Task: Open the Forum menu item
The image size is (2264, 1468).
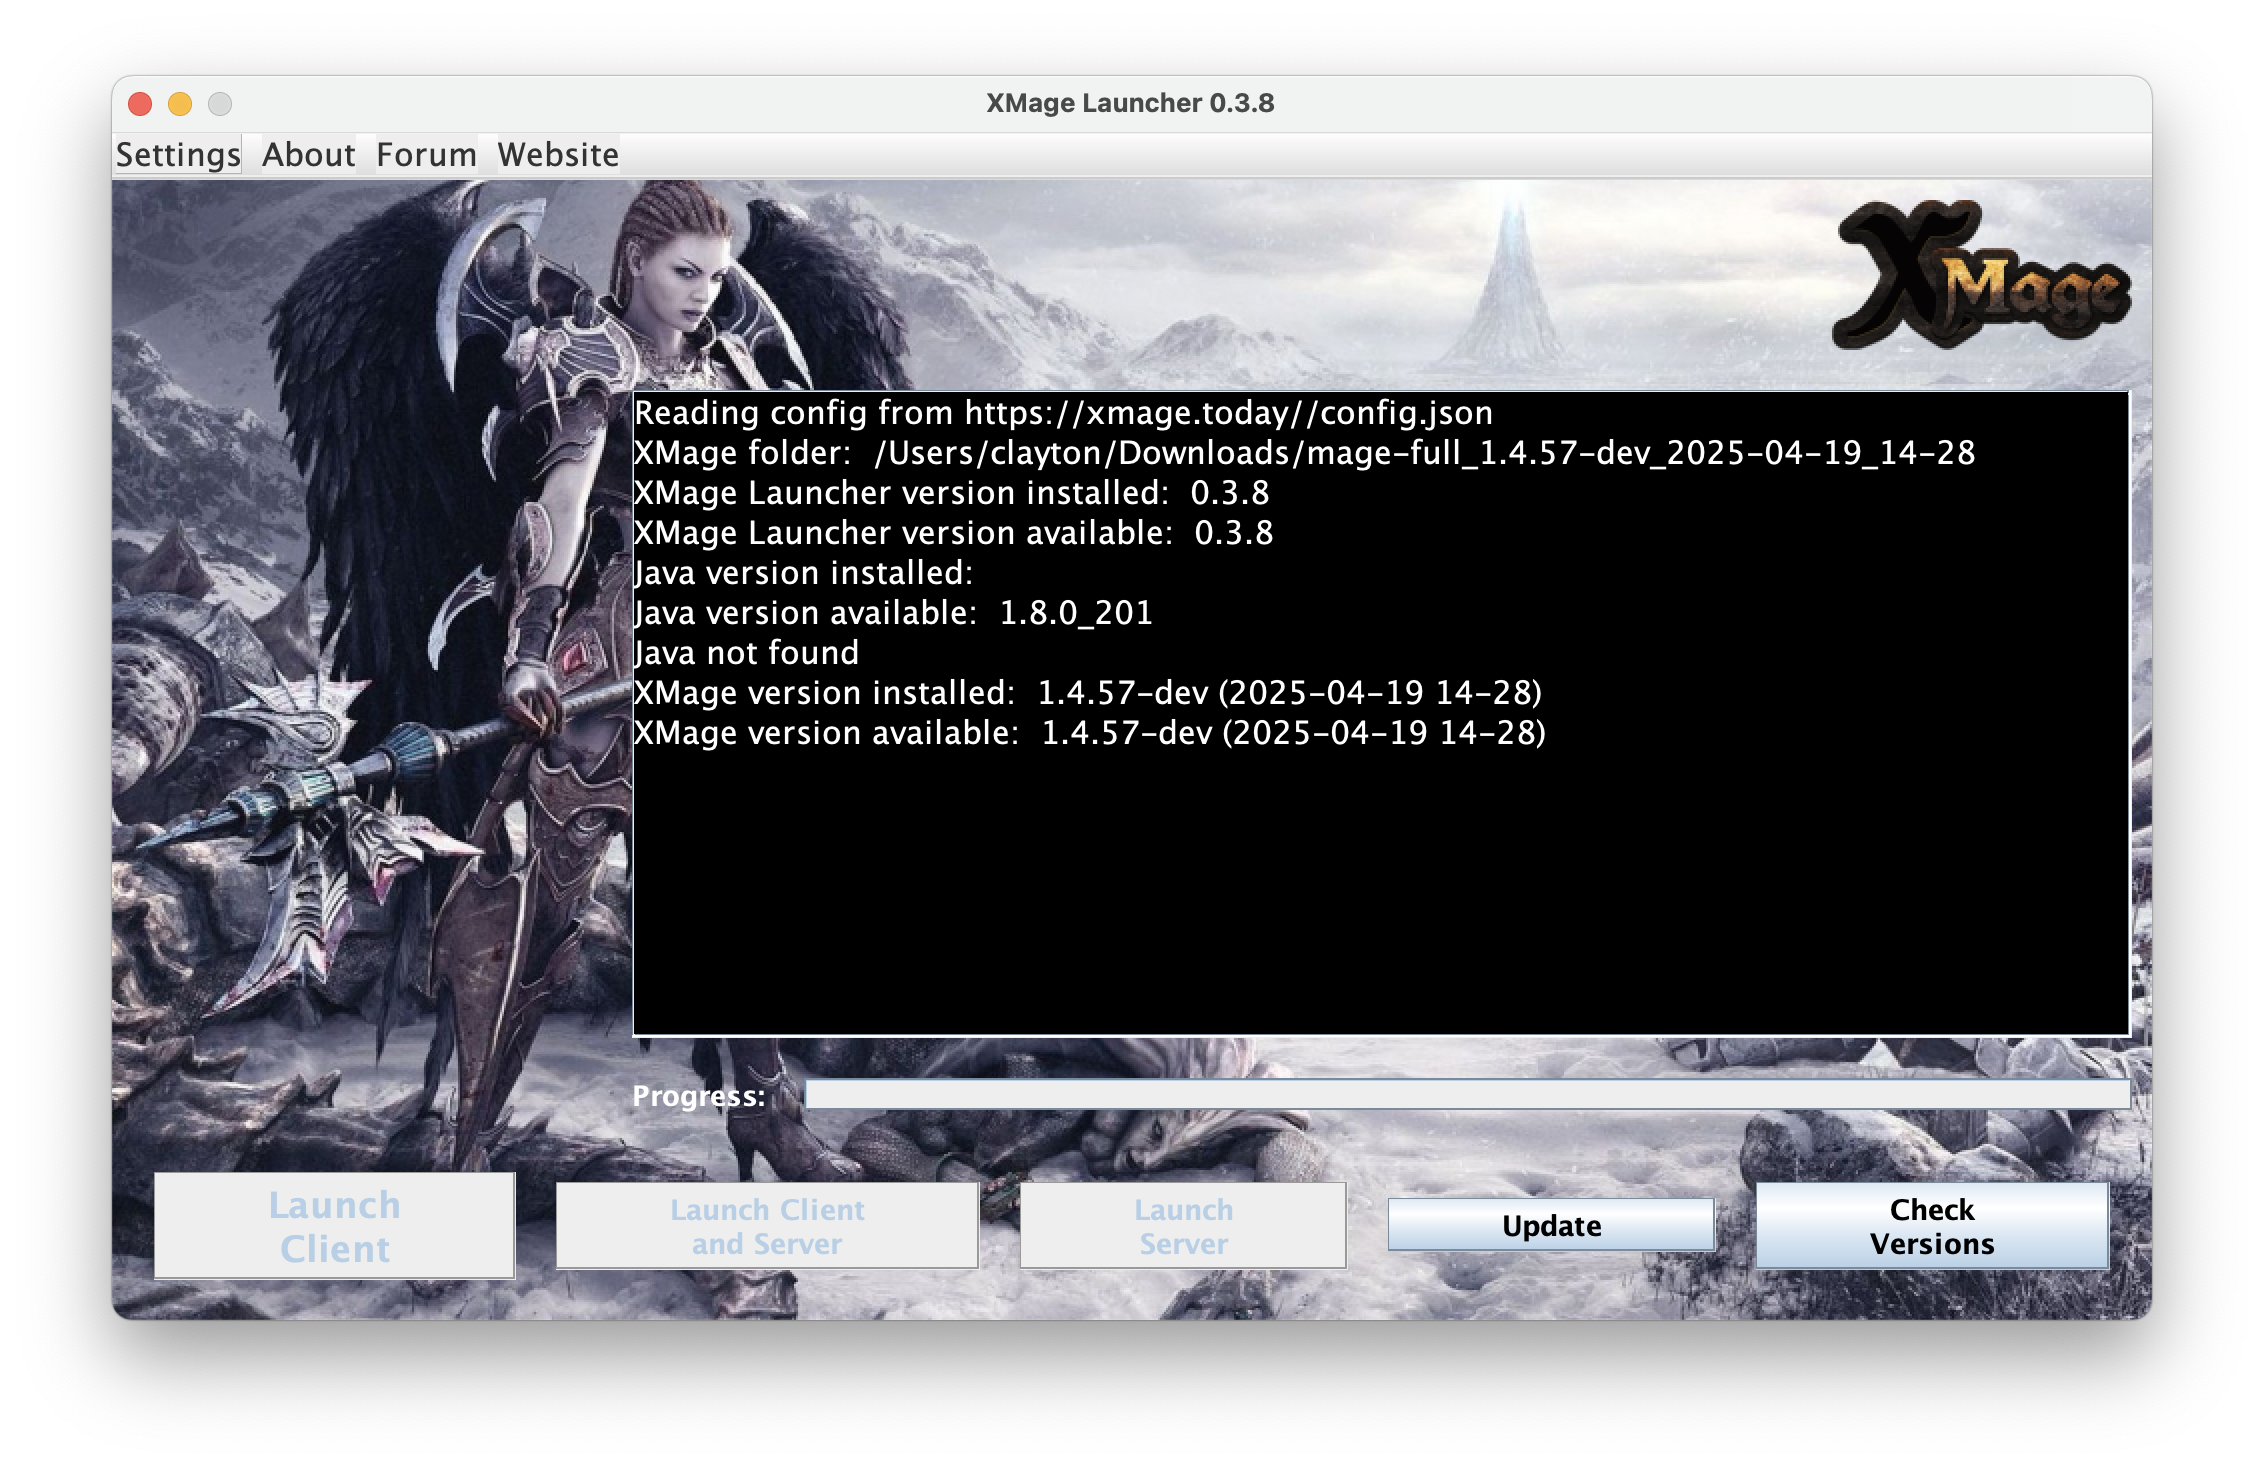Action: tap(426, 155)
